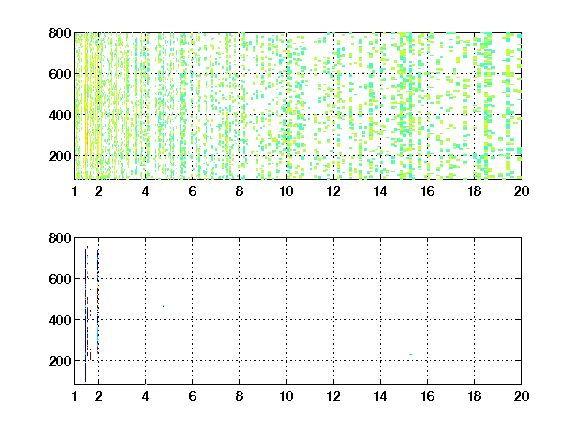Click x-axis label 8 under top plot
Image resolution: width=576 pixels, height=432 pixels.
240,191
